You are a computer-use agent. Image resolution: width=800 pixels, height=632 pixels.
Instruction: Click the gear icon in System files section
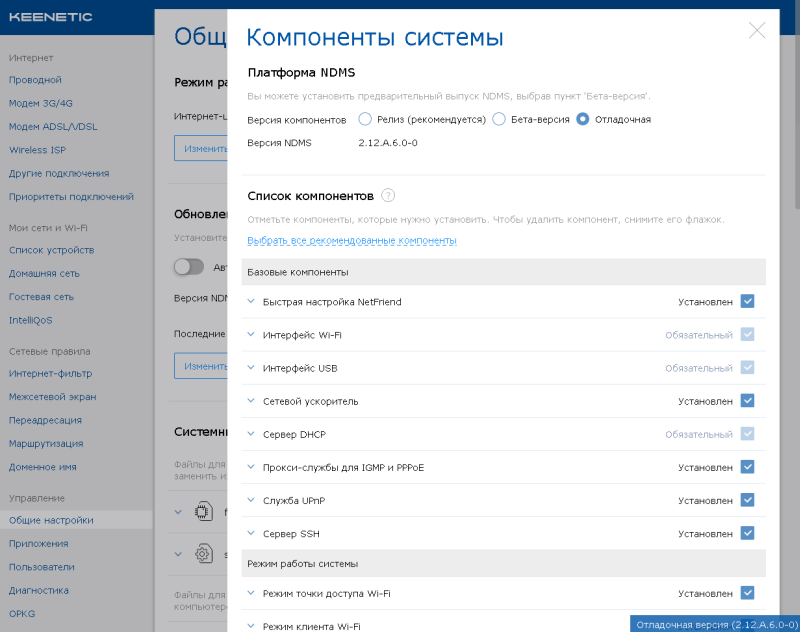(203, 553)
